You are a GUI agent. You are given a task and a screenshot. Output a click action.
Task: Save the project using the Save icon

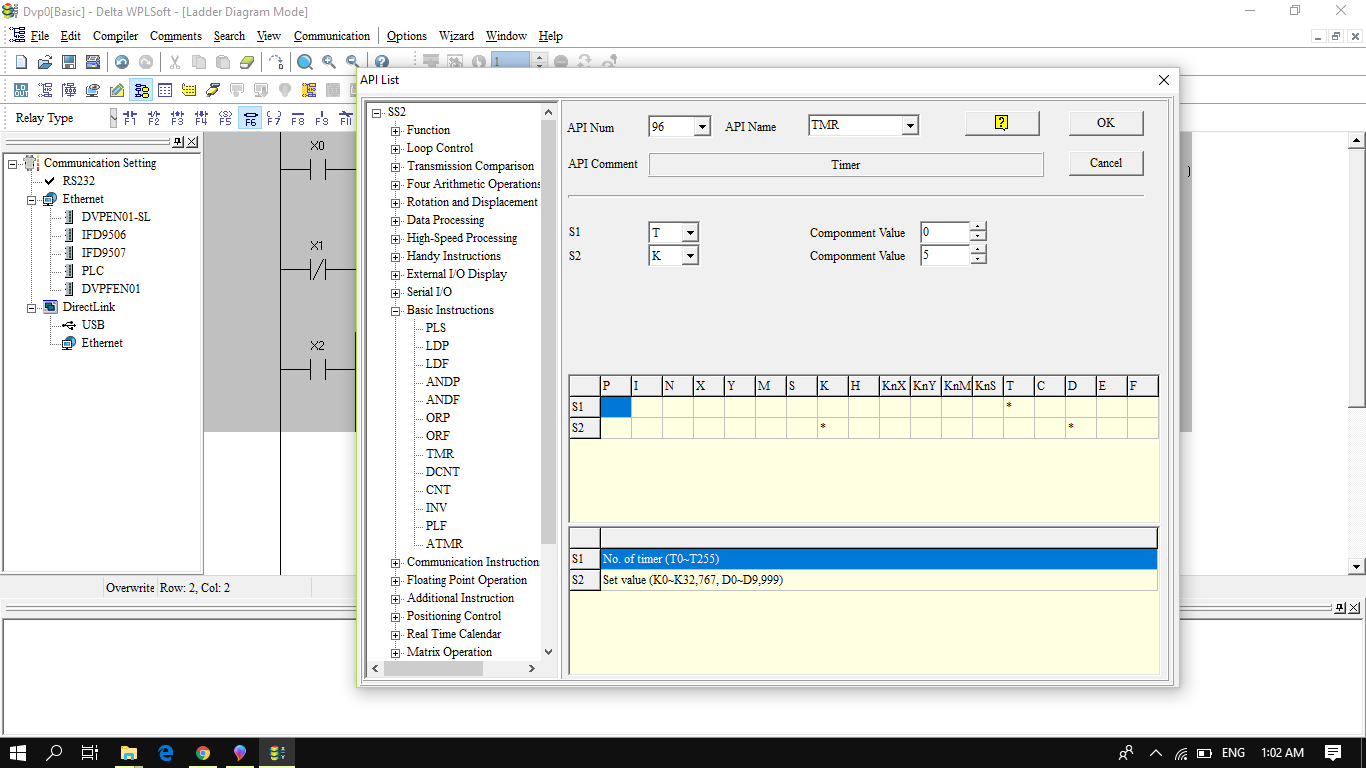click(x=69, y=61)
